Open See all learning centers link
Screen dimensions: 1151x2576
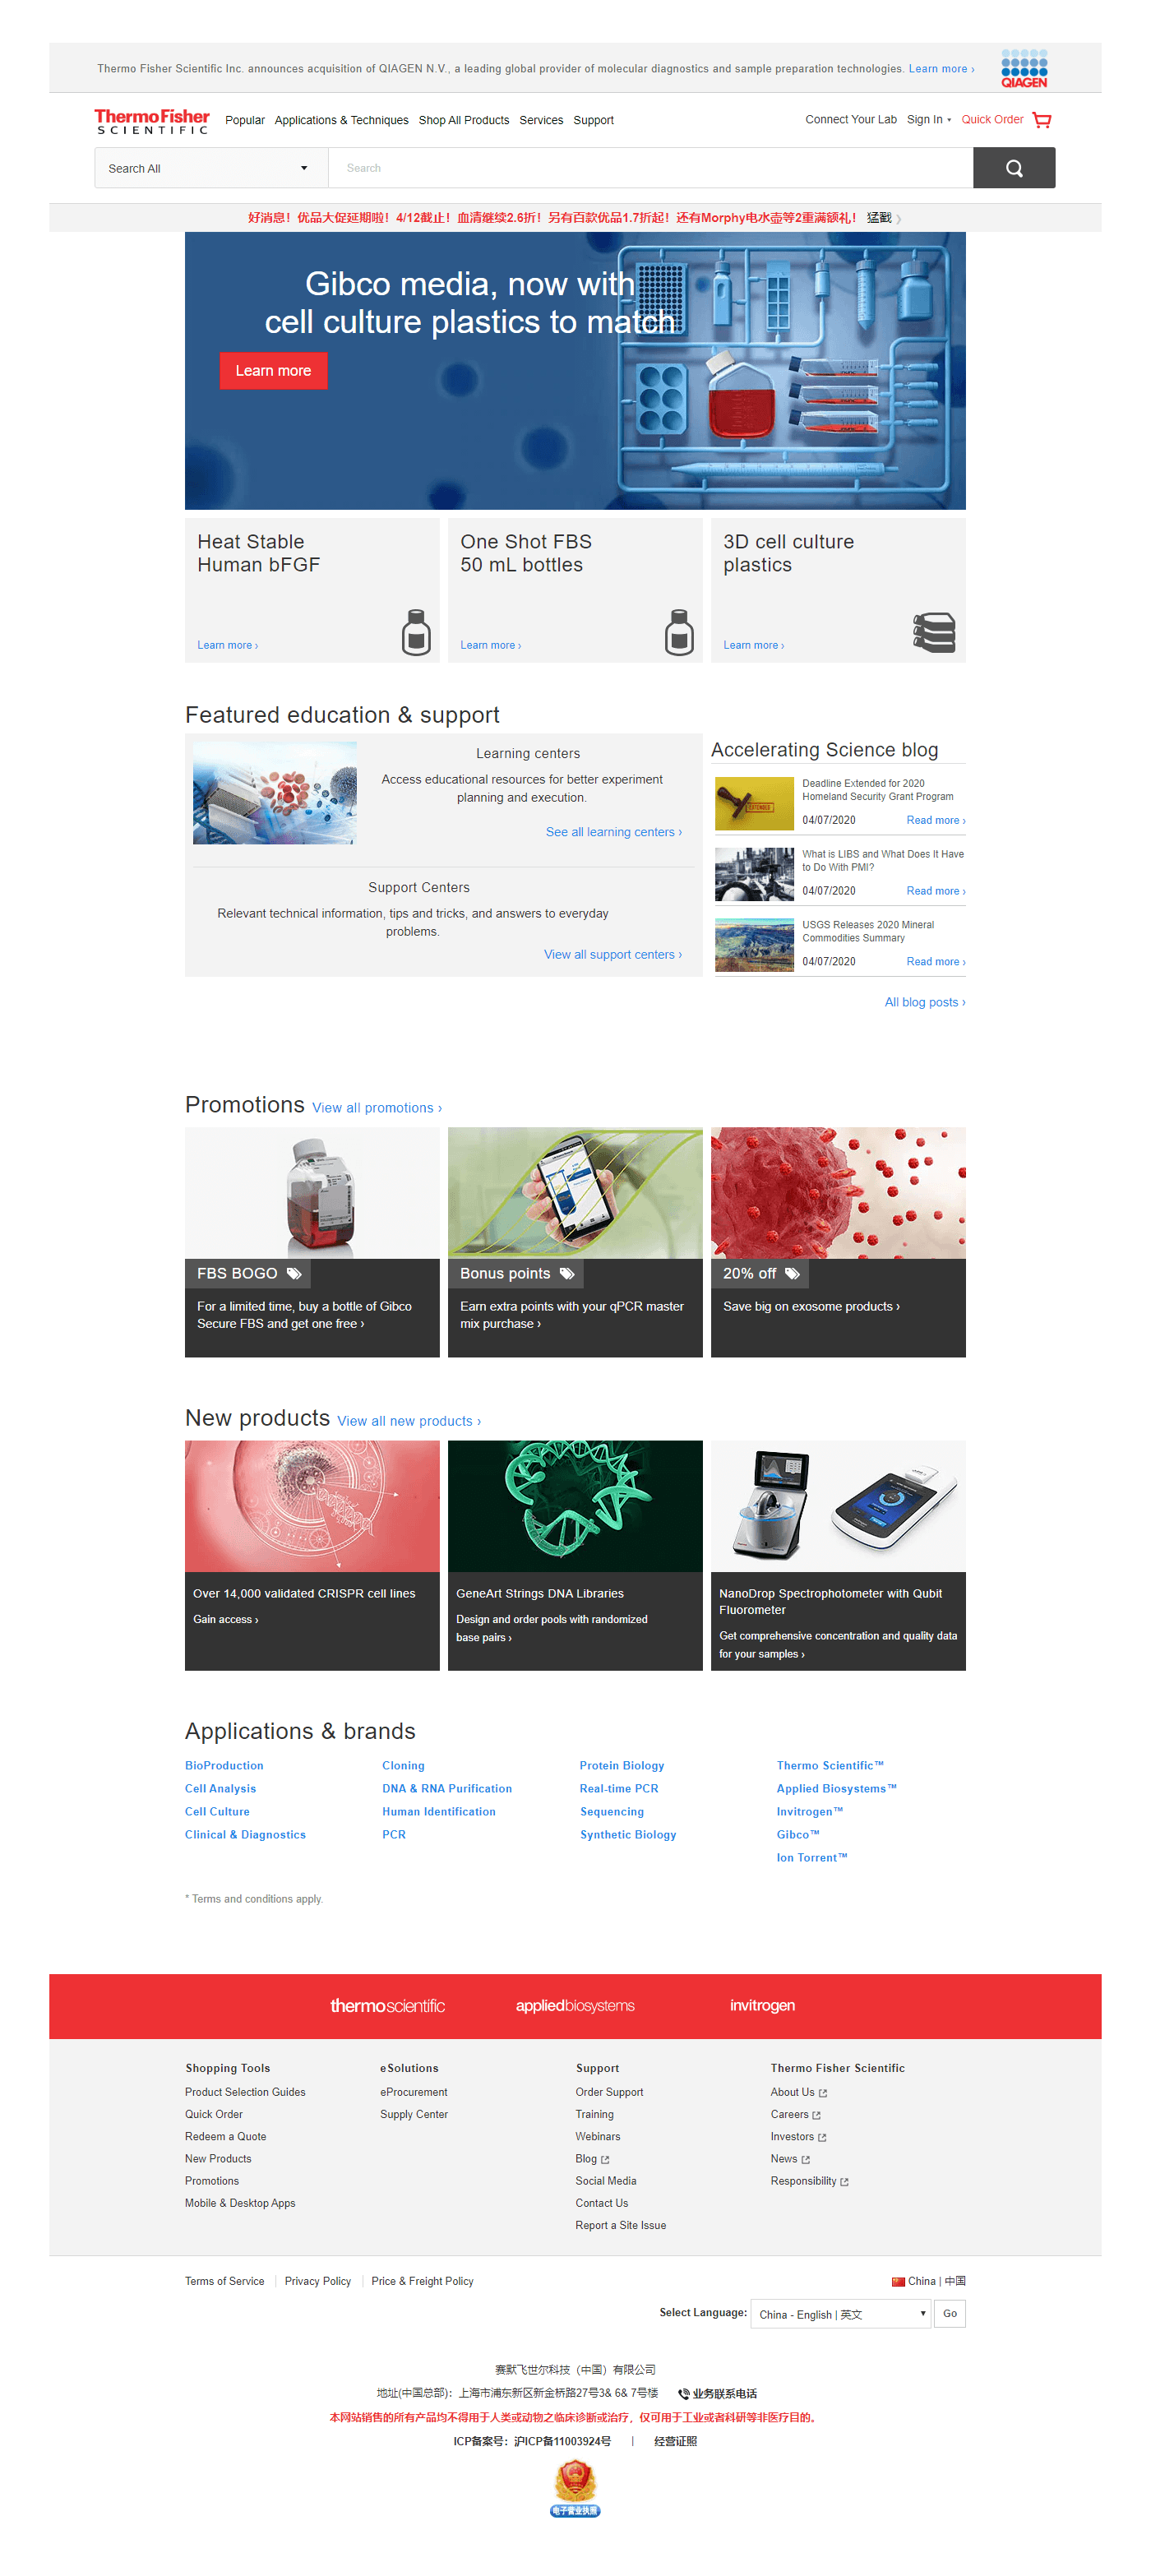click(614, 832)
